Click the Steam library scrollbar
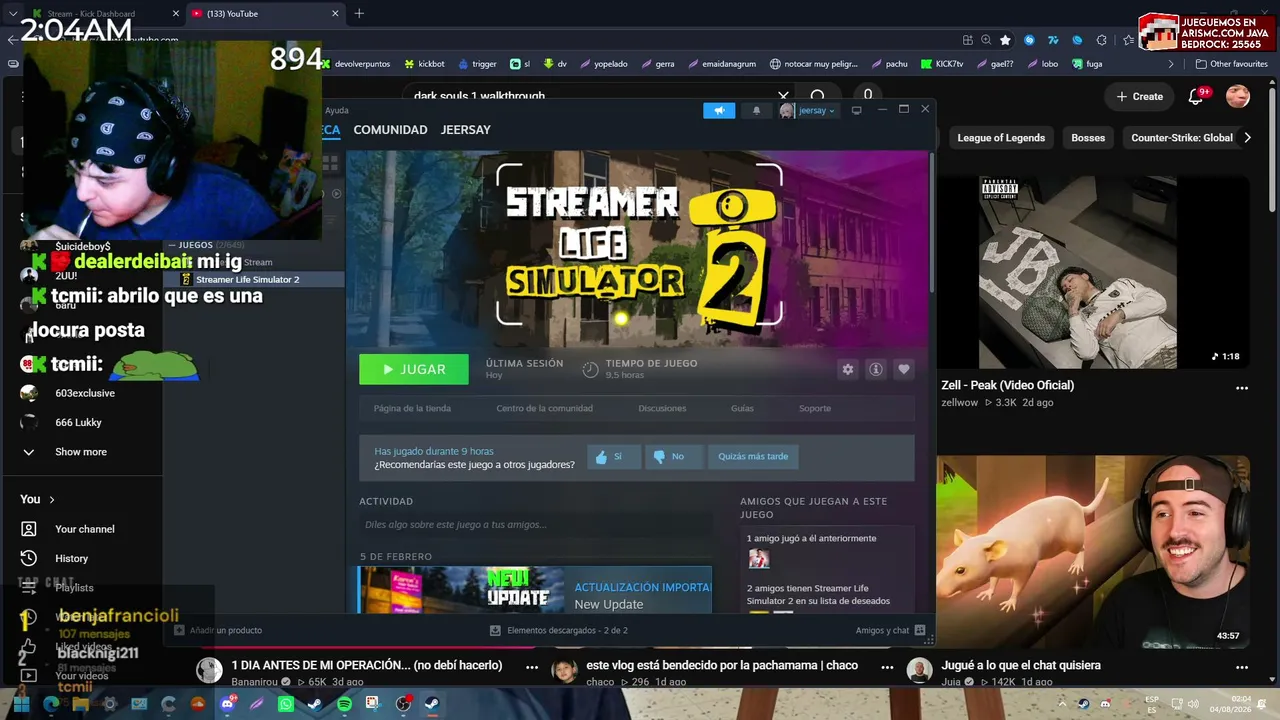1280x720 pixels. point(932,222)
